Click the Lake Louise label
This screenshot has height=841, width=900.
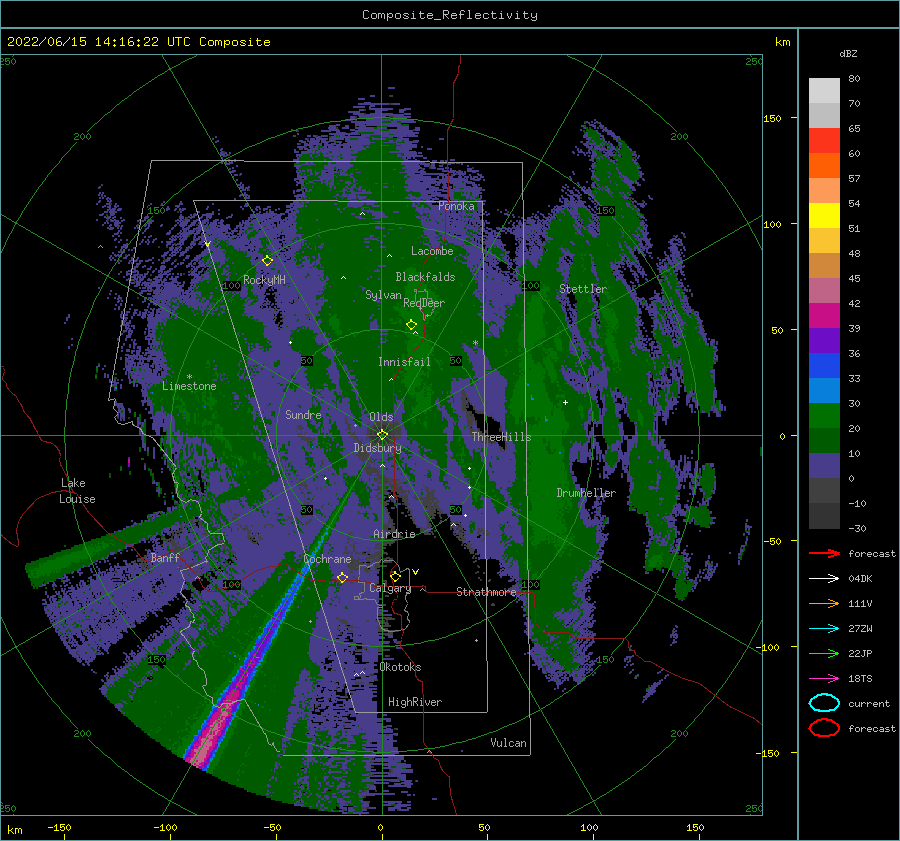pyautogui.click(x=77, y=491)
